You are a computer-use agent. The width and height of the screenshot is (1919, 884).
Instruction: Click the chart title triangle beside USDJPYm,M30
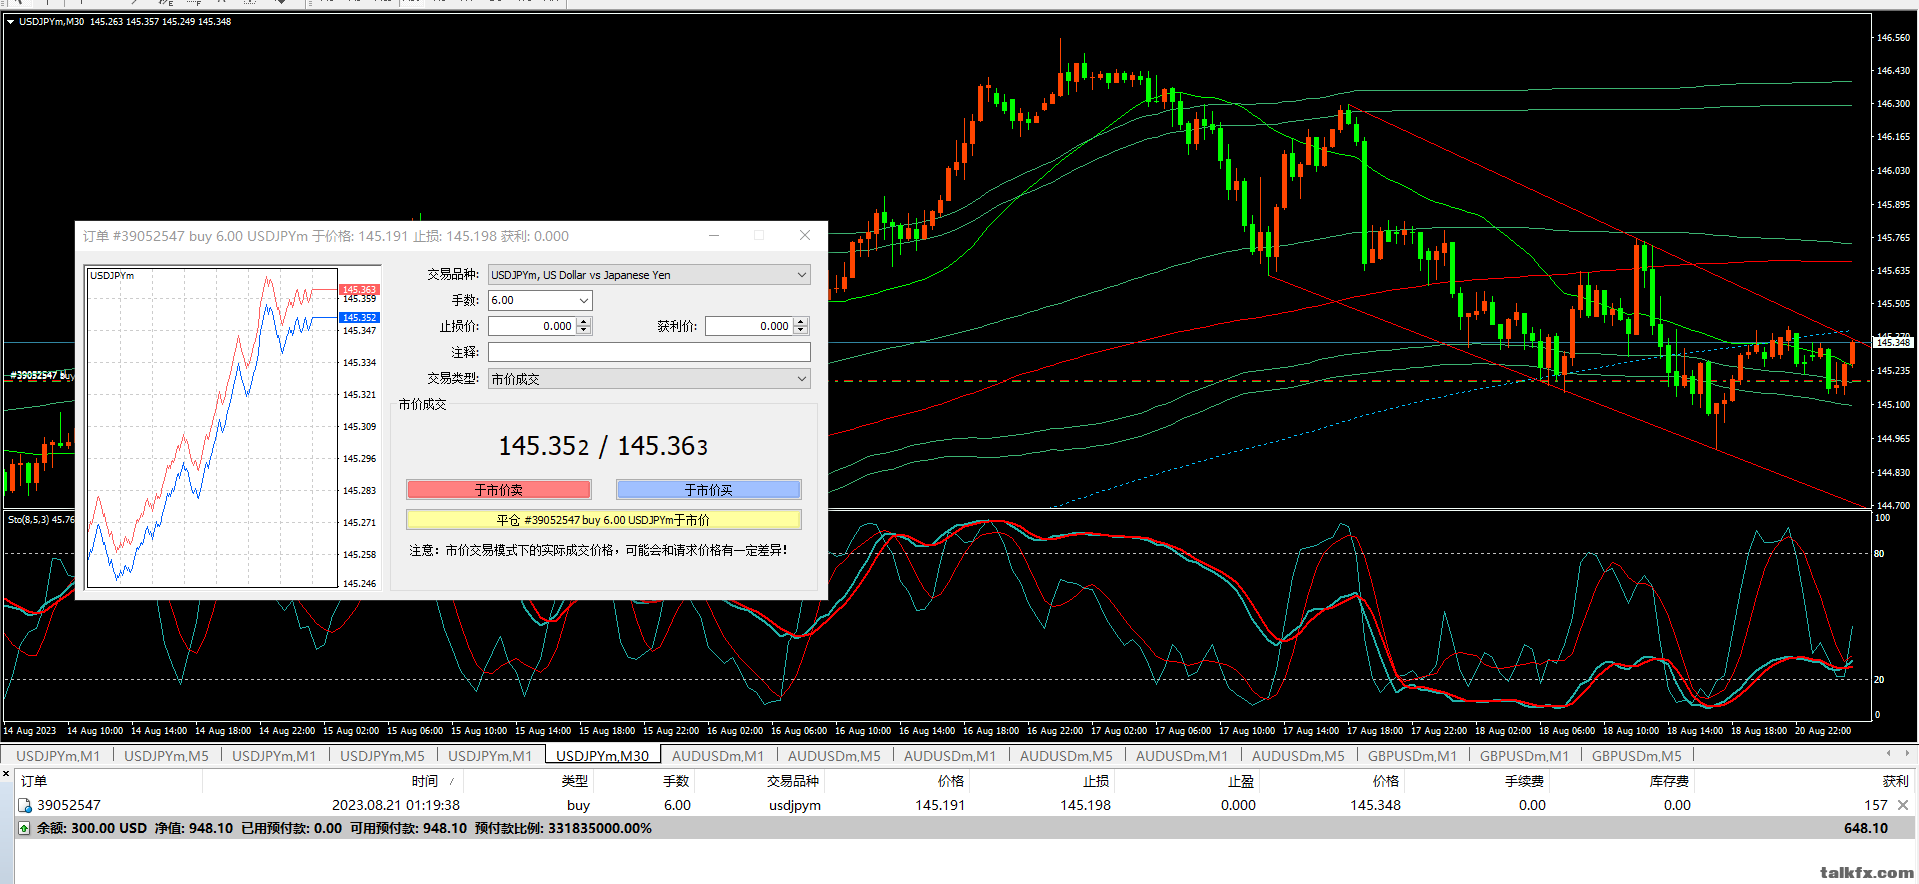(11, 21)
